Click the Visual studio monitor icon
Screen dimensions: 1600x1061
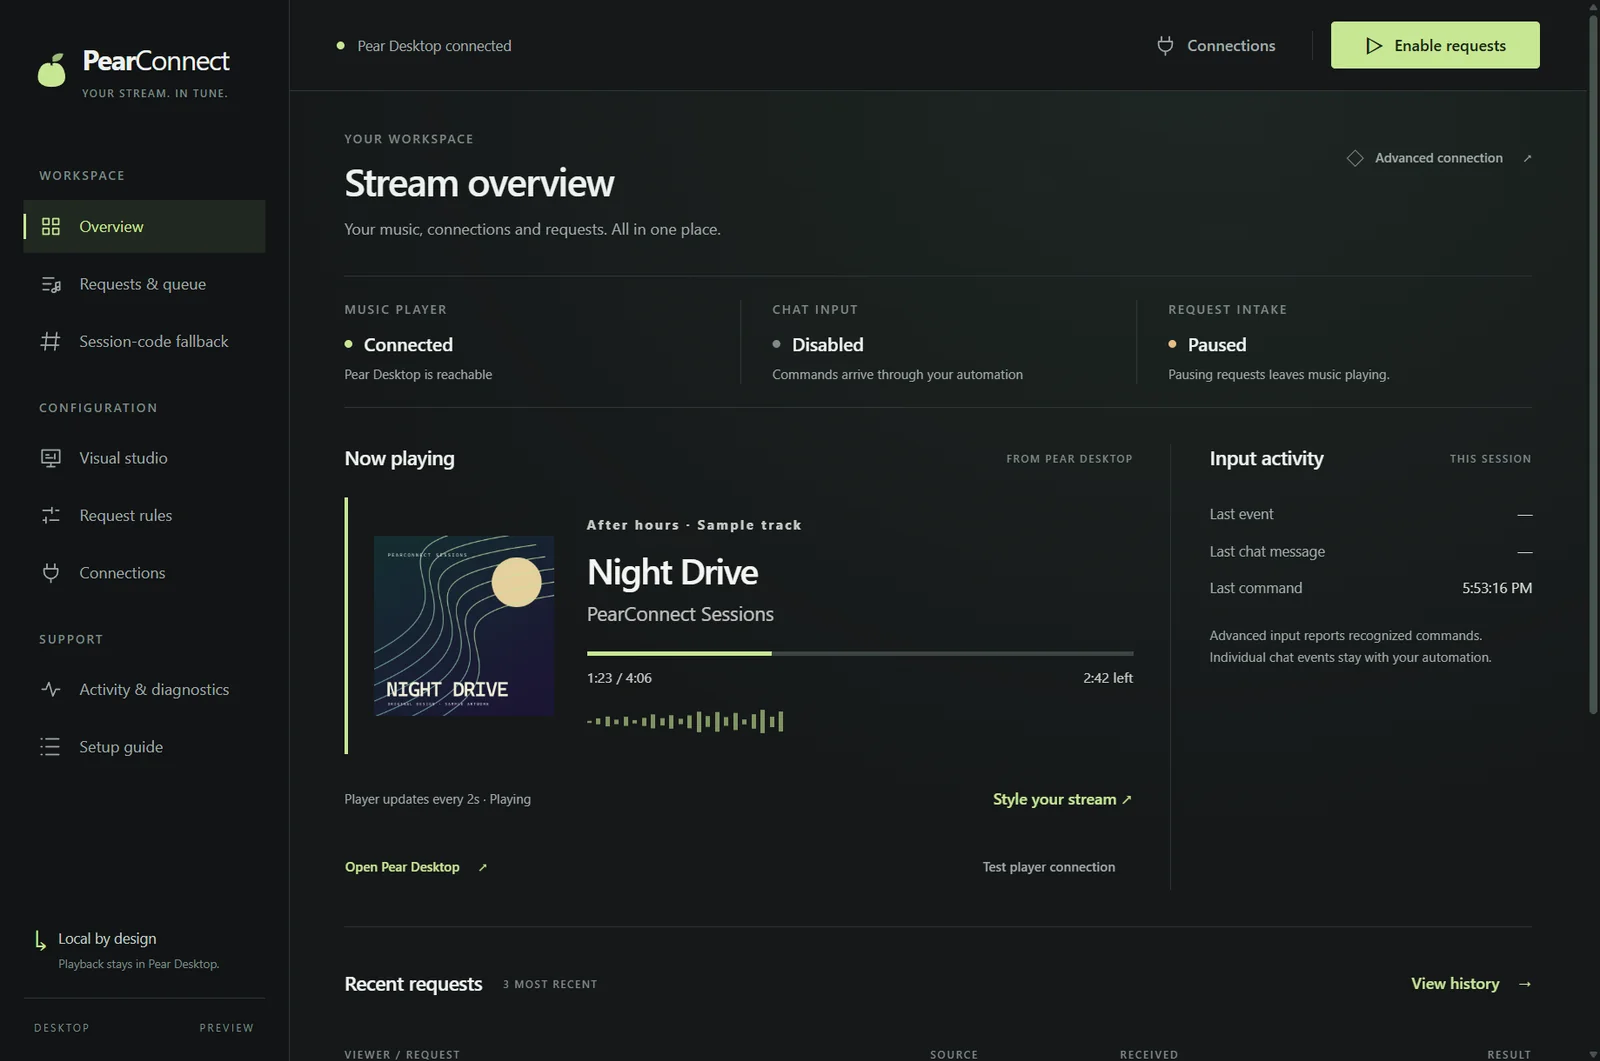coord(51,458)
